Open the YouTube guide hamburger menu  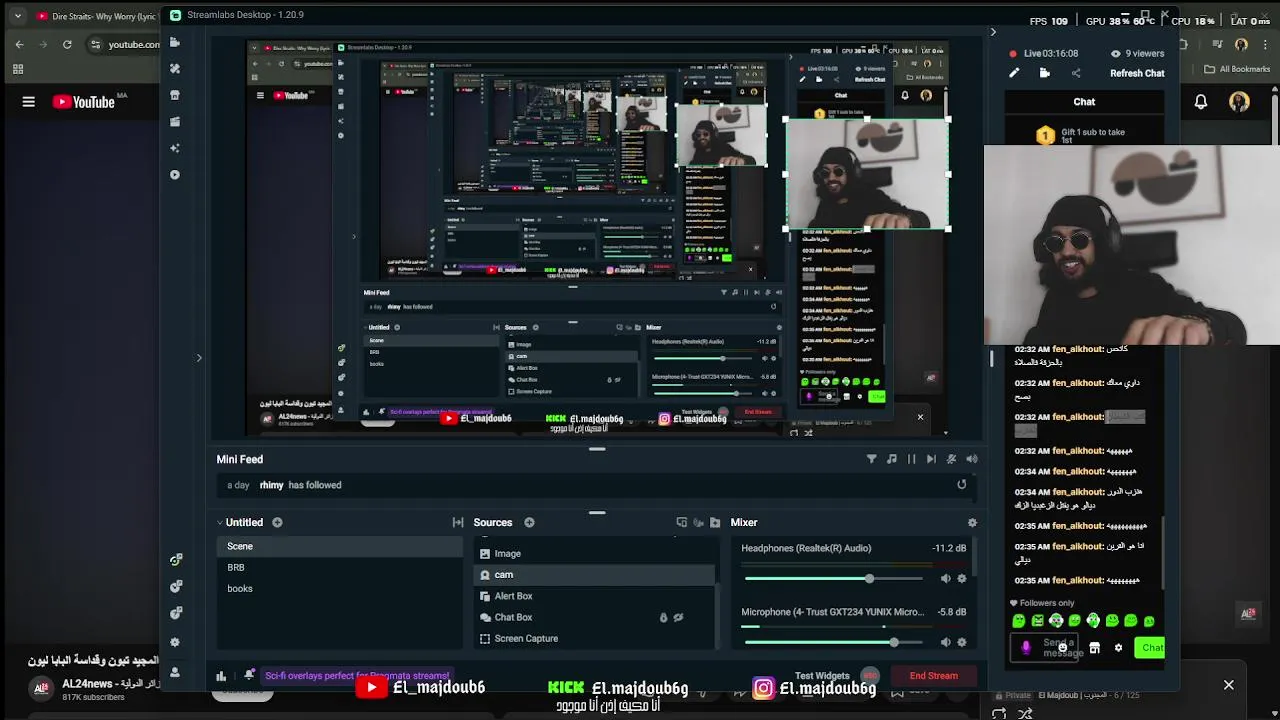(x=28, y=101)
